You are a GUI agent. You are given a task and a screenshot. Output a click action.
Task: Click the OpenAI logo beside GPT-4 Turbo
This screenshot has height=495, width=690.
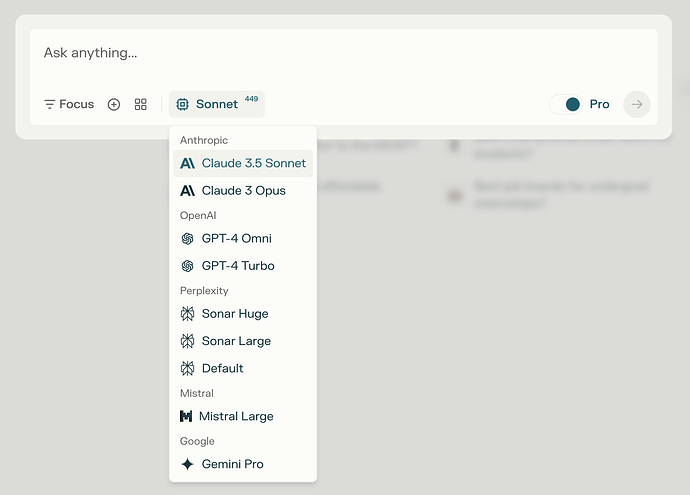(x=187, y=266)
